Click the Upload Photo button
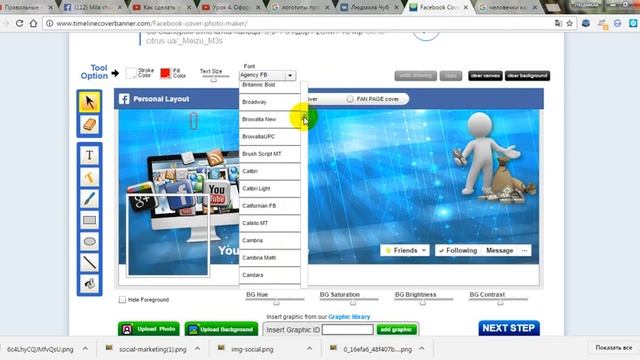 point(149,329)
